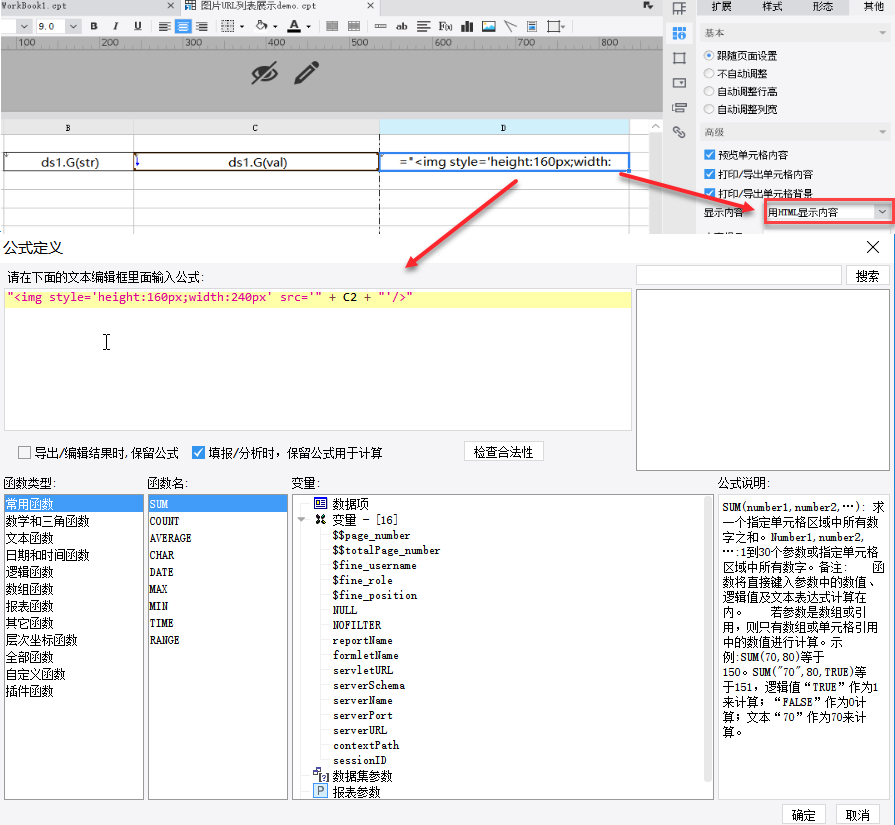Insert an image with the picture icon
Viewport: 895px width, 825px height.
tap(489, 26)
